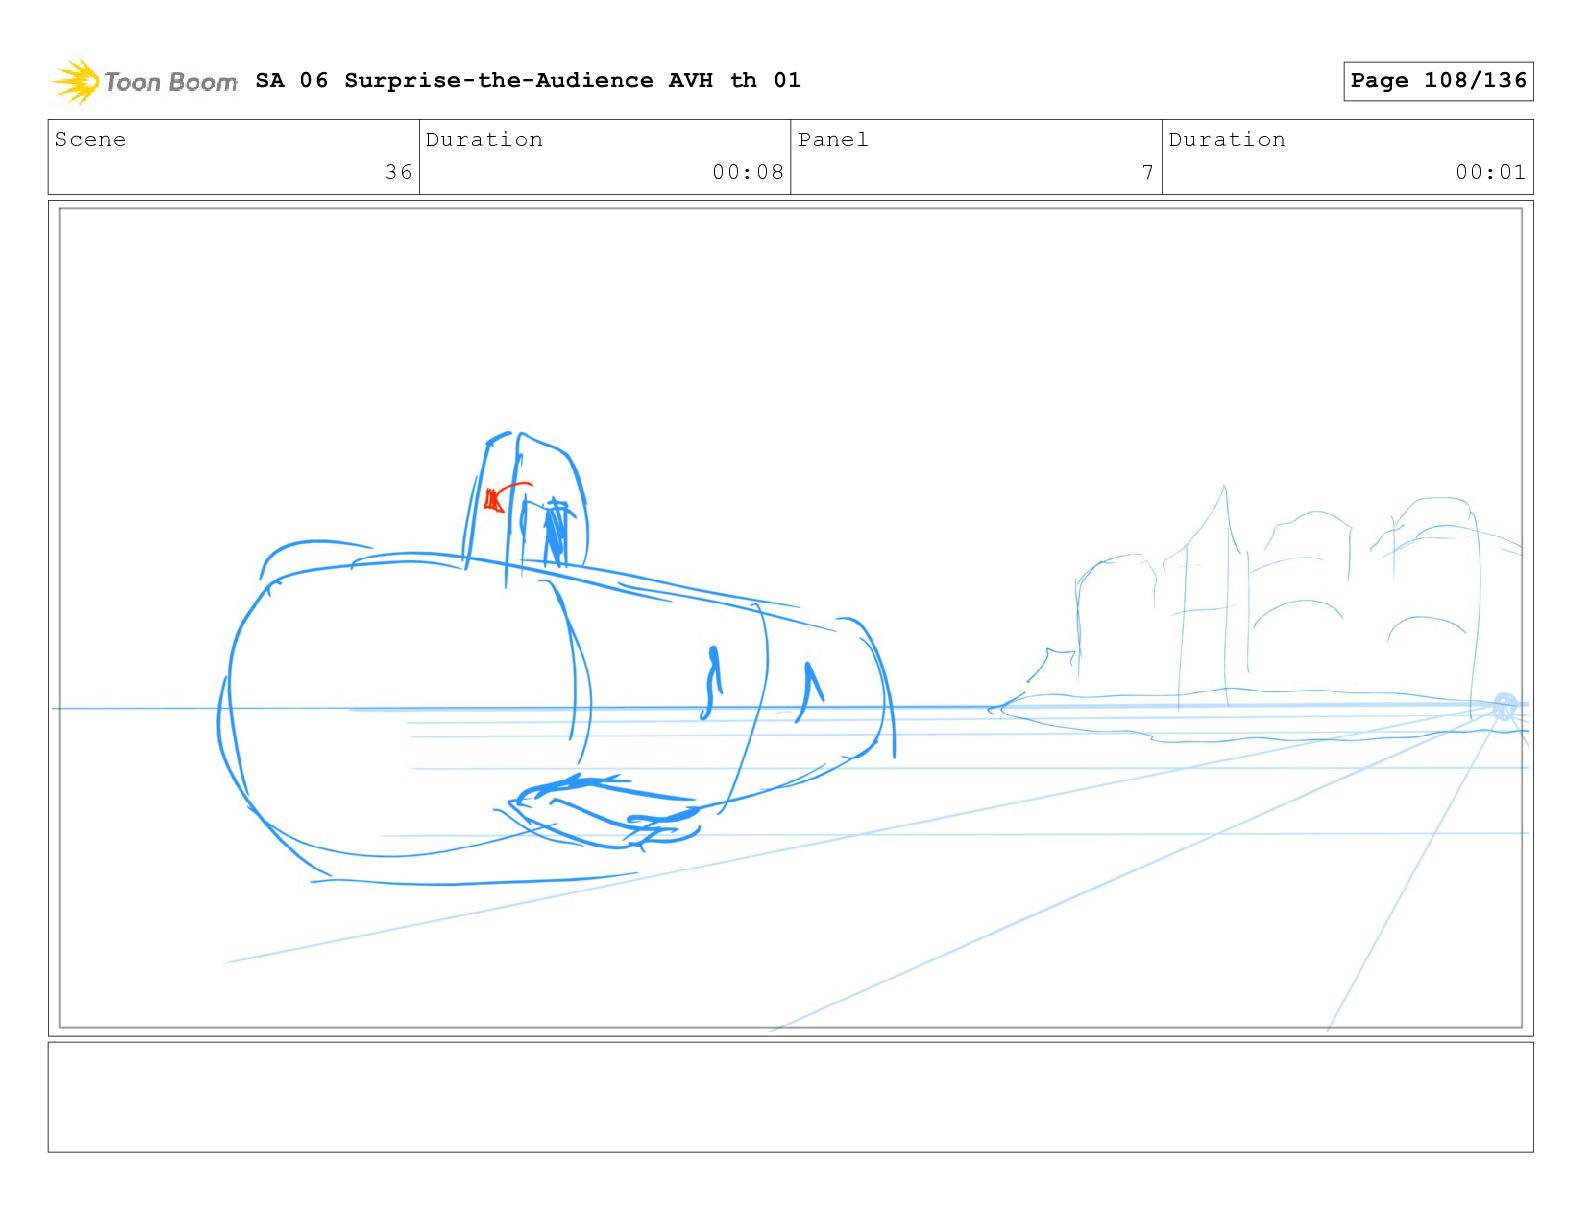Screen dimensions: 1584x1224
Task: Select the title 'SA 06 Surprise-the-Audience AVH th 01'
Action: (x=528, y=80)
